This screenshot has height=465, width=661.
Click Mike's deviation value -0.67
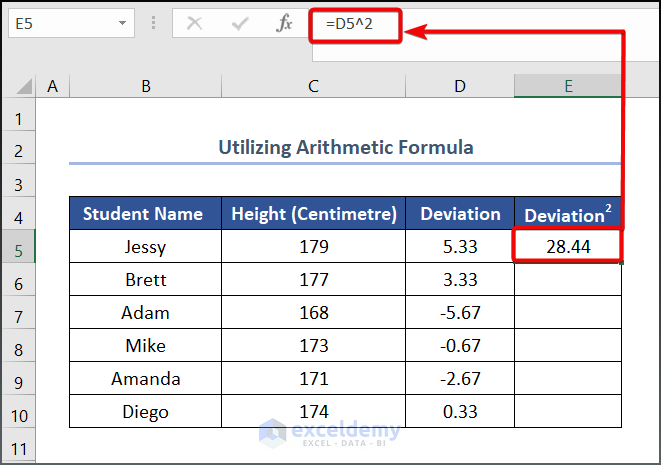(460, 345)
